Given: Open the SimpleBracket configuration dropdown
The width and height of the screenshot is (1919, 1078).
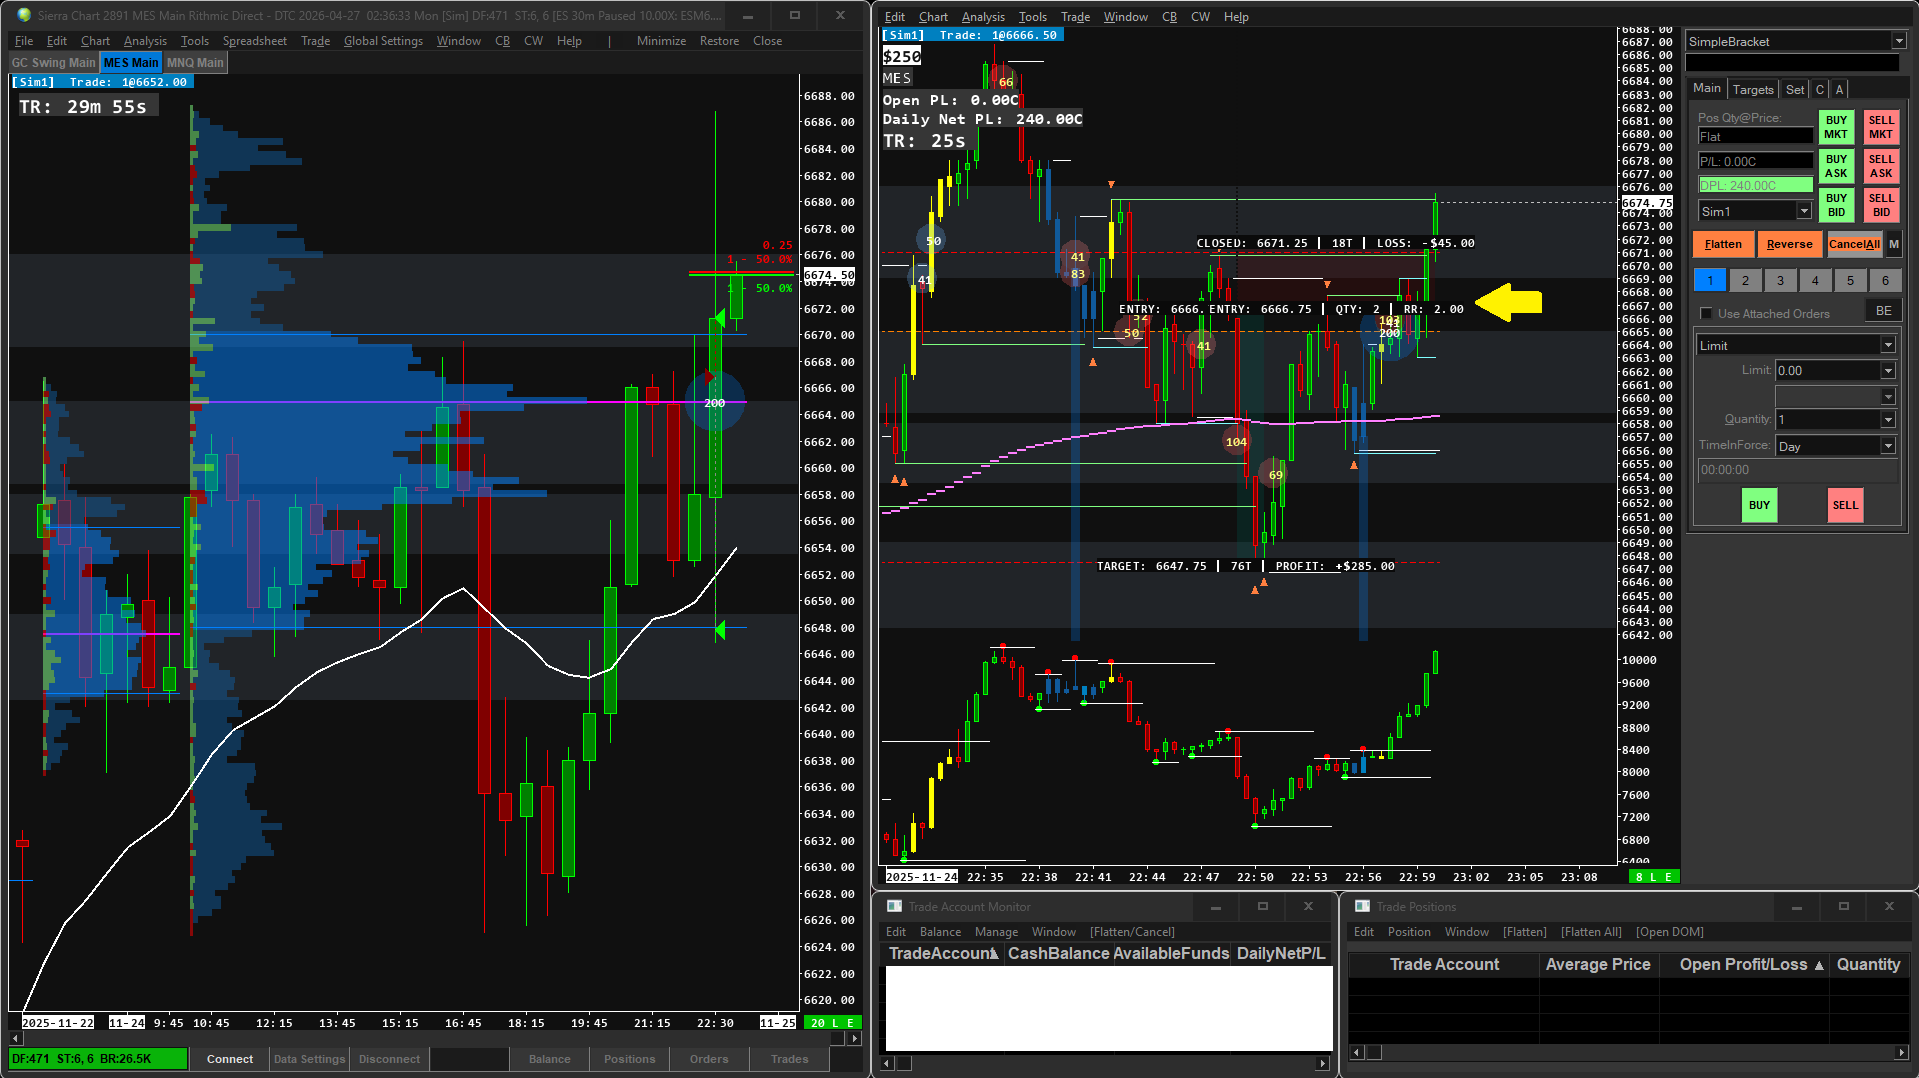Looking at the screenshot, I should coord(1898,41).
